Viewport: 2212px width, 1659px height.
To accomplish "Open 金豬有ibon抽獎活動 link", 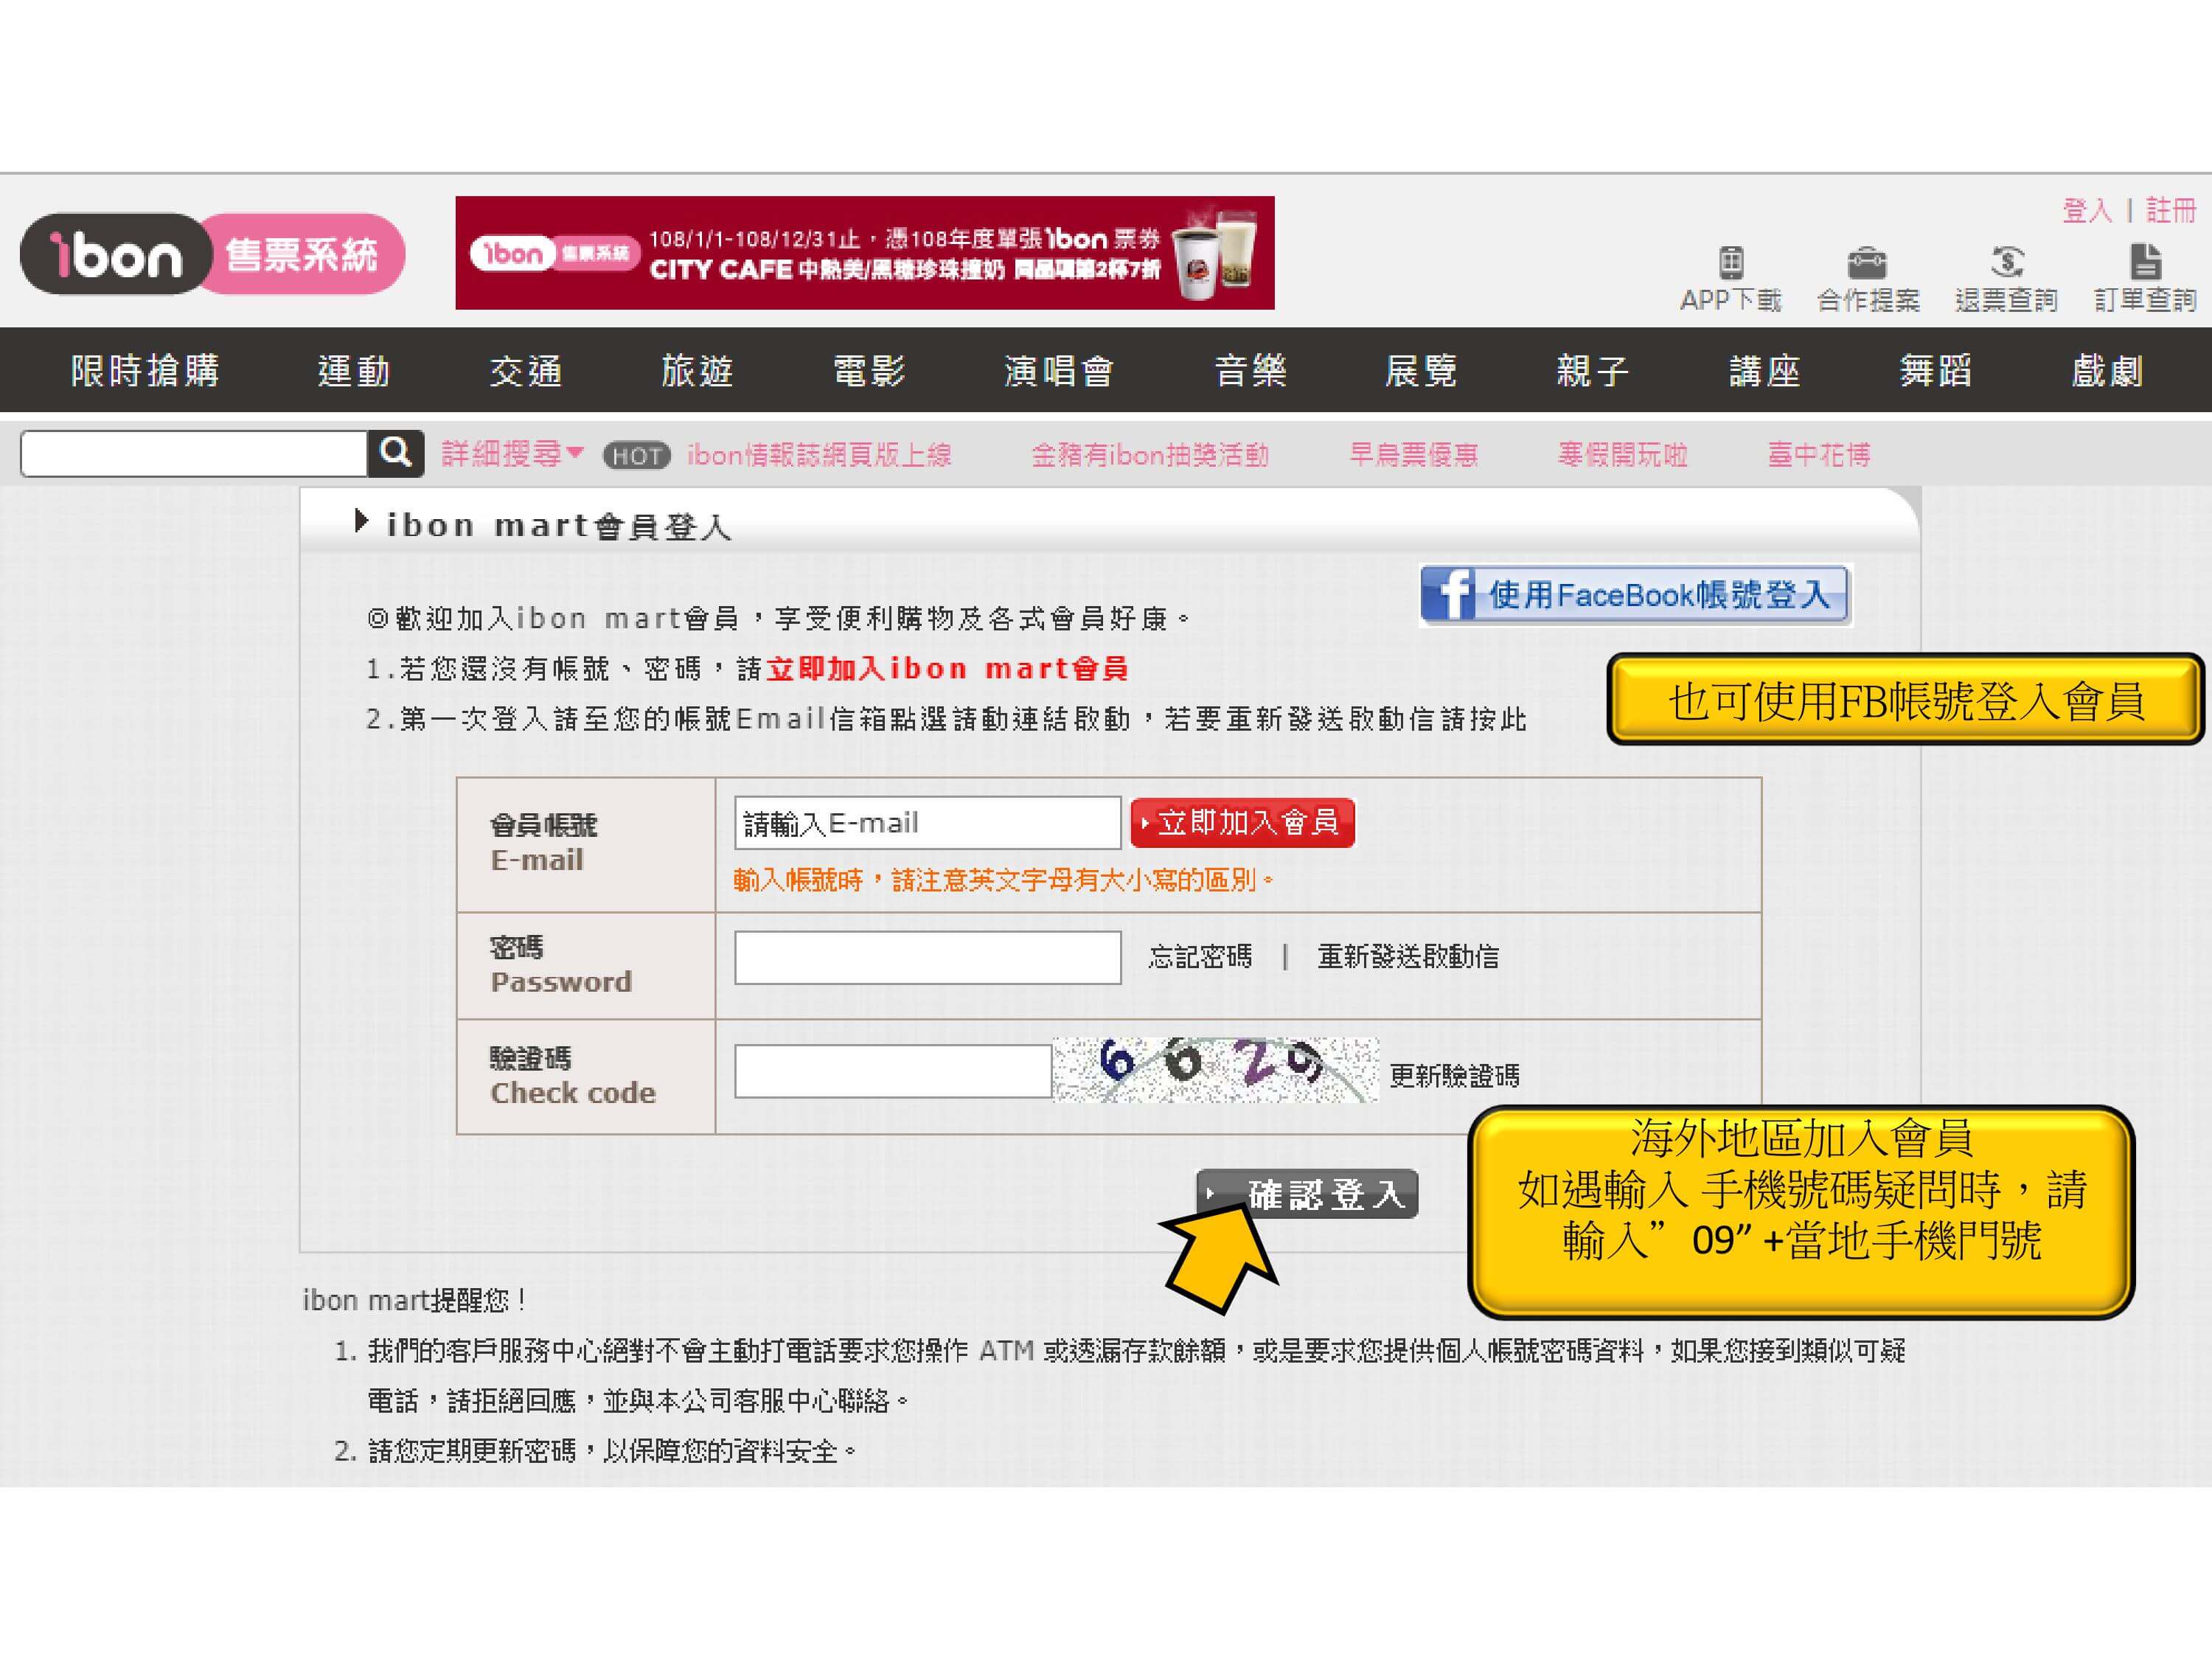I will click(1150, 456).
